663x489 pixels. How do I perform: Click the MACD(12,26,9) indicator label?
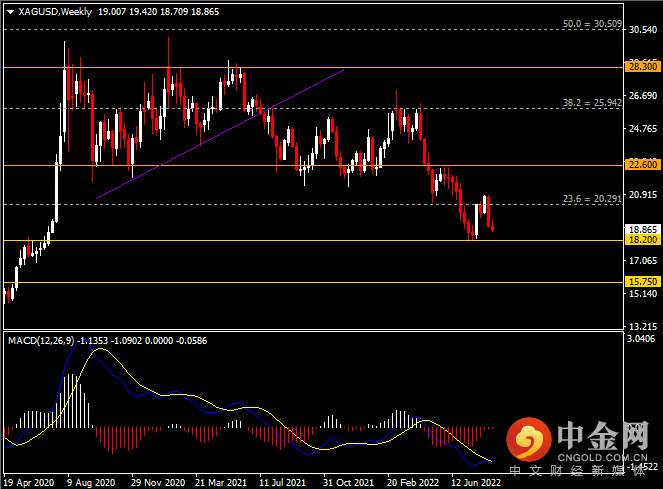pyautogui.click(x=37, y=341)
